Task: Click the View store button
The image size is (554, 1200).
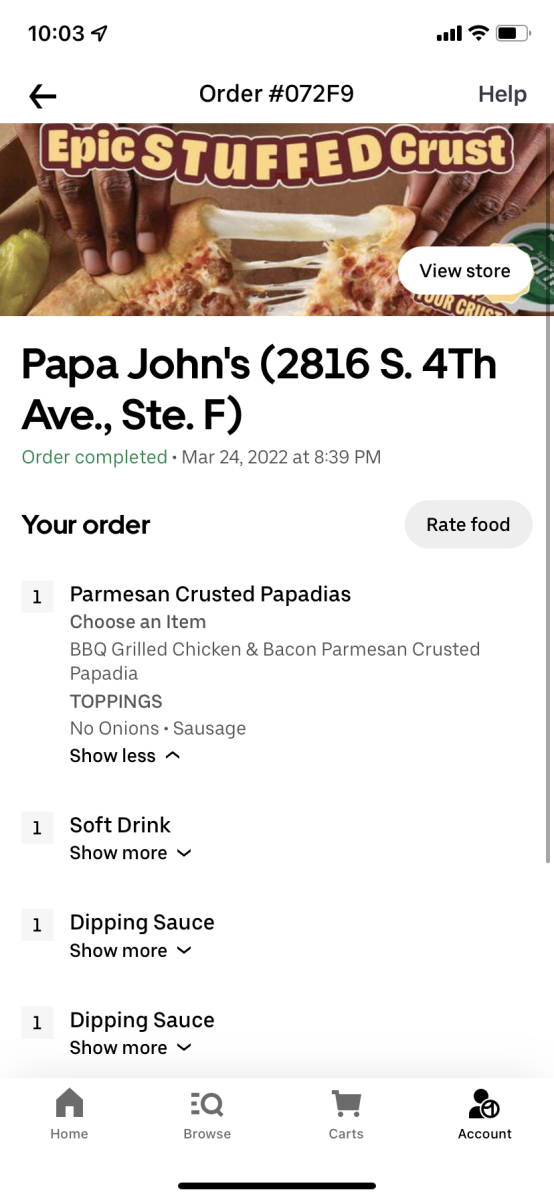Action: coord(465,271)
